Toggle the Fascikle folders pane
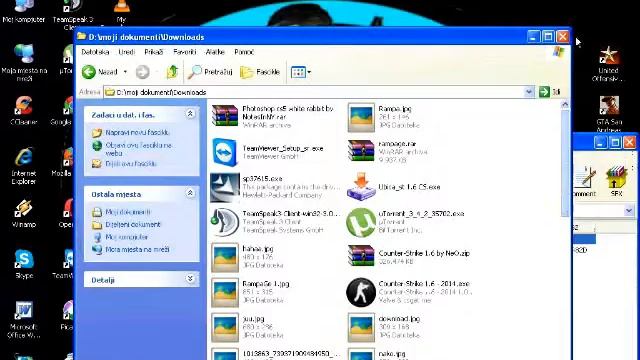Image resolution: width=640 pixels, height=360 pixels. point(260,72)
